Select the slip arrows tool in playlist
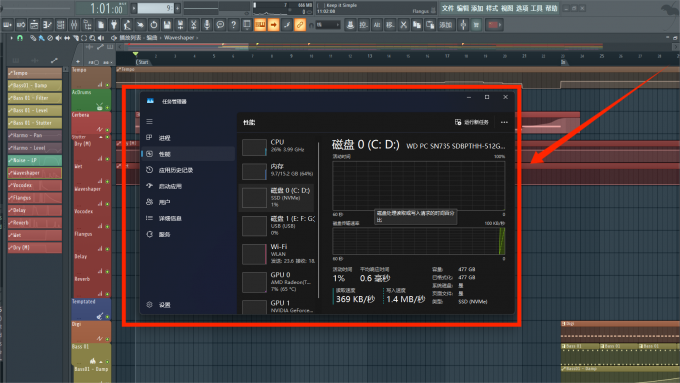The height and width of the screenshot is (383, 680). [x=67, y=38]
